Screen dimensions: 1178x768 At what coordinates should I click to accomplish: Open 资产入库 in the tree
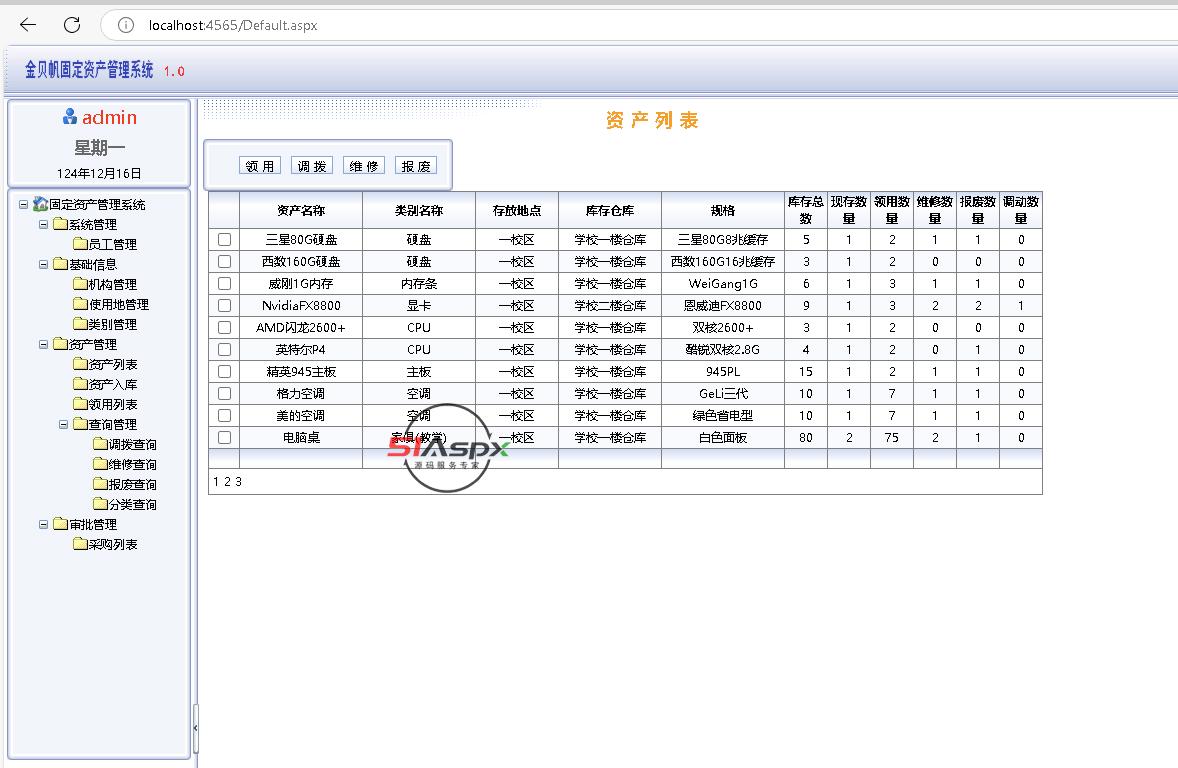tap(113, 384)
